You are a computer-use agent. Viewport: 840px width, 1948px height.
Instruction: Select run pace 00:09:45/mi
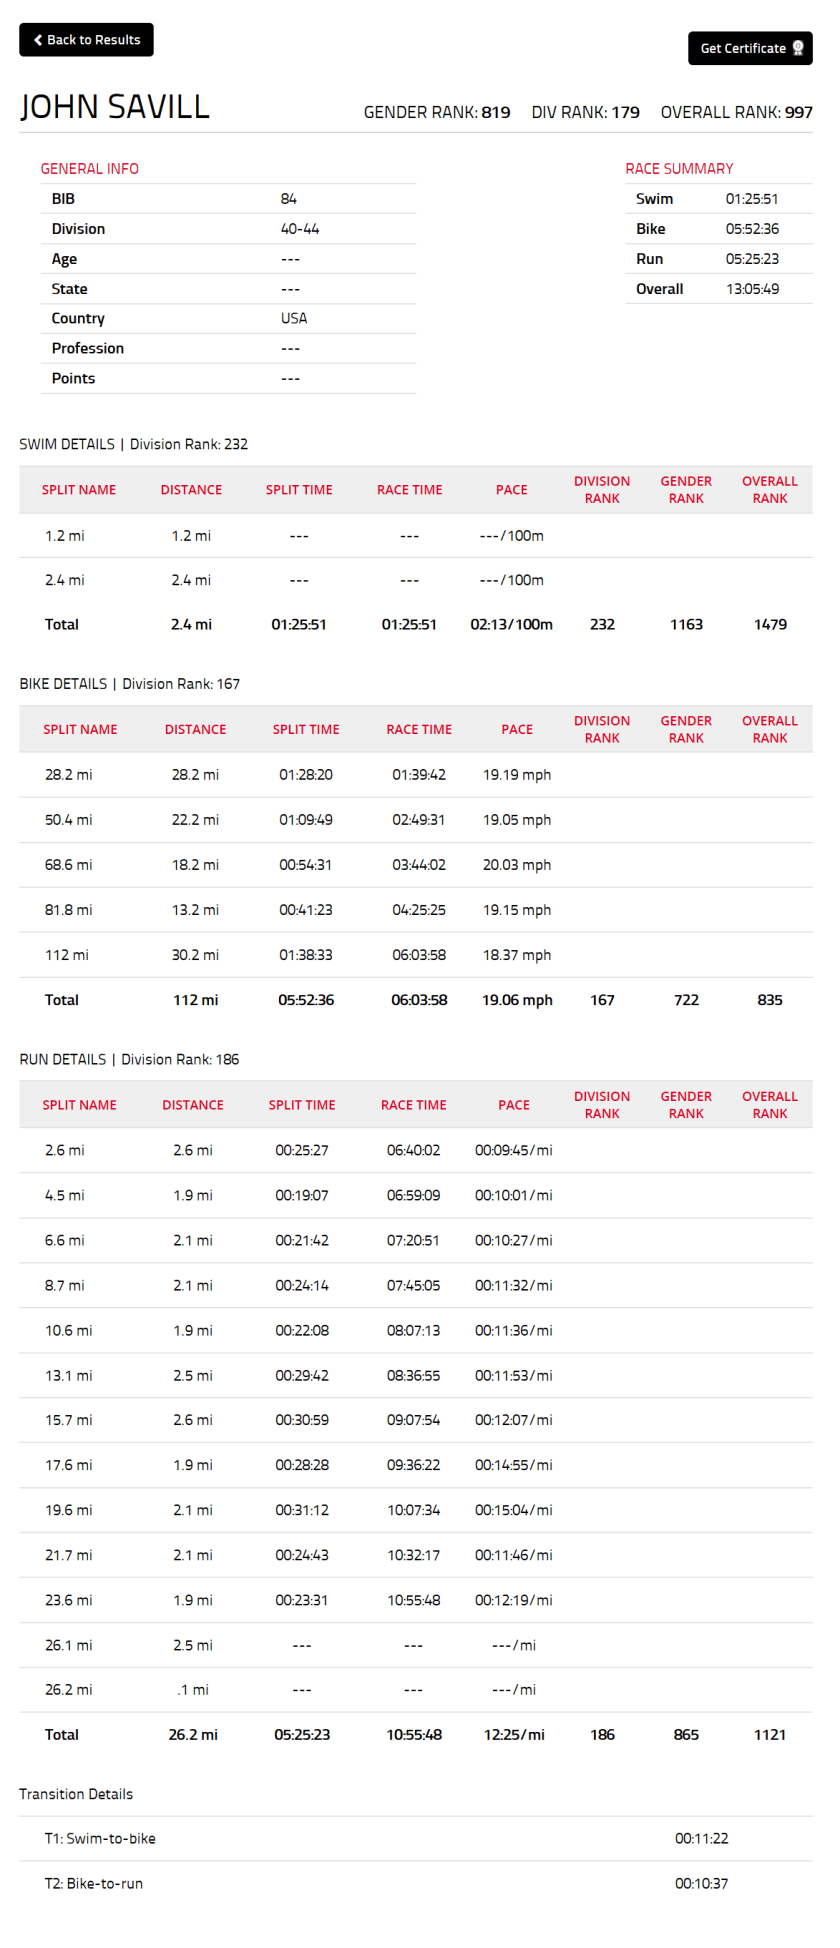point(514,1150)
